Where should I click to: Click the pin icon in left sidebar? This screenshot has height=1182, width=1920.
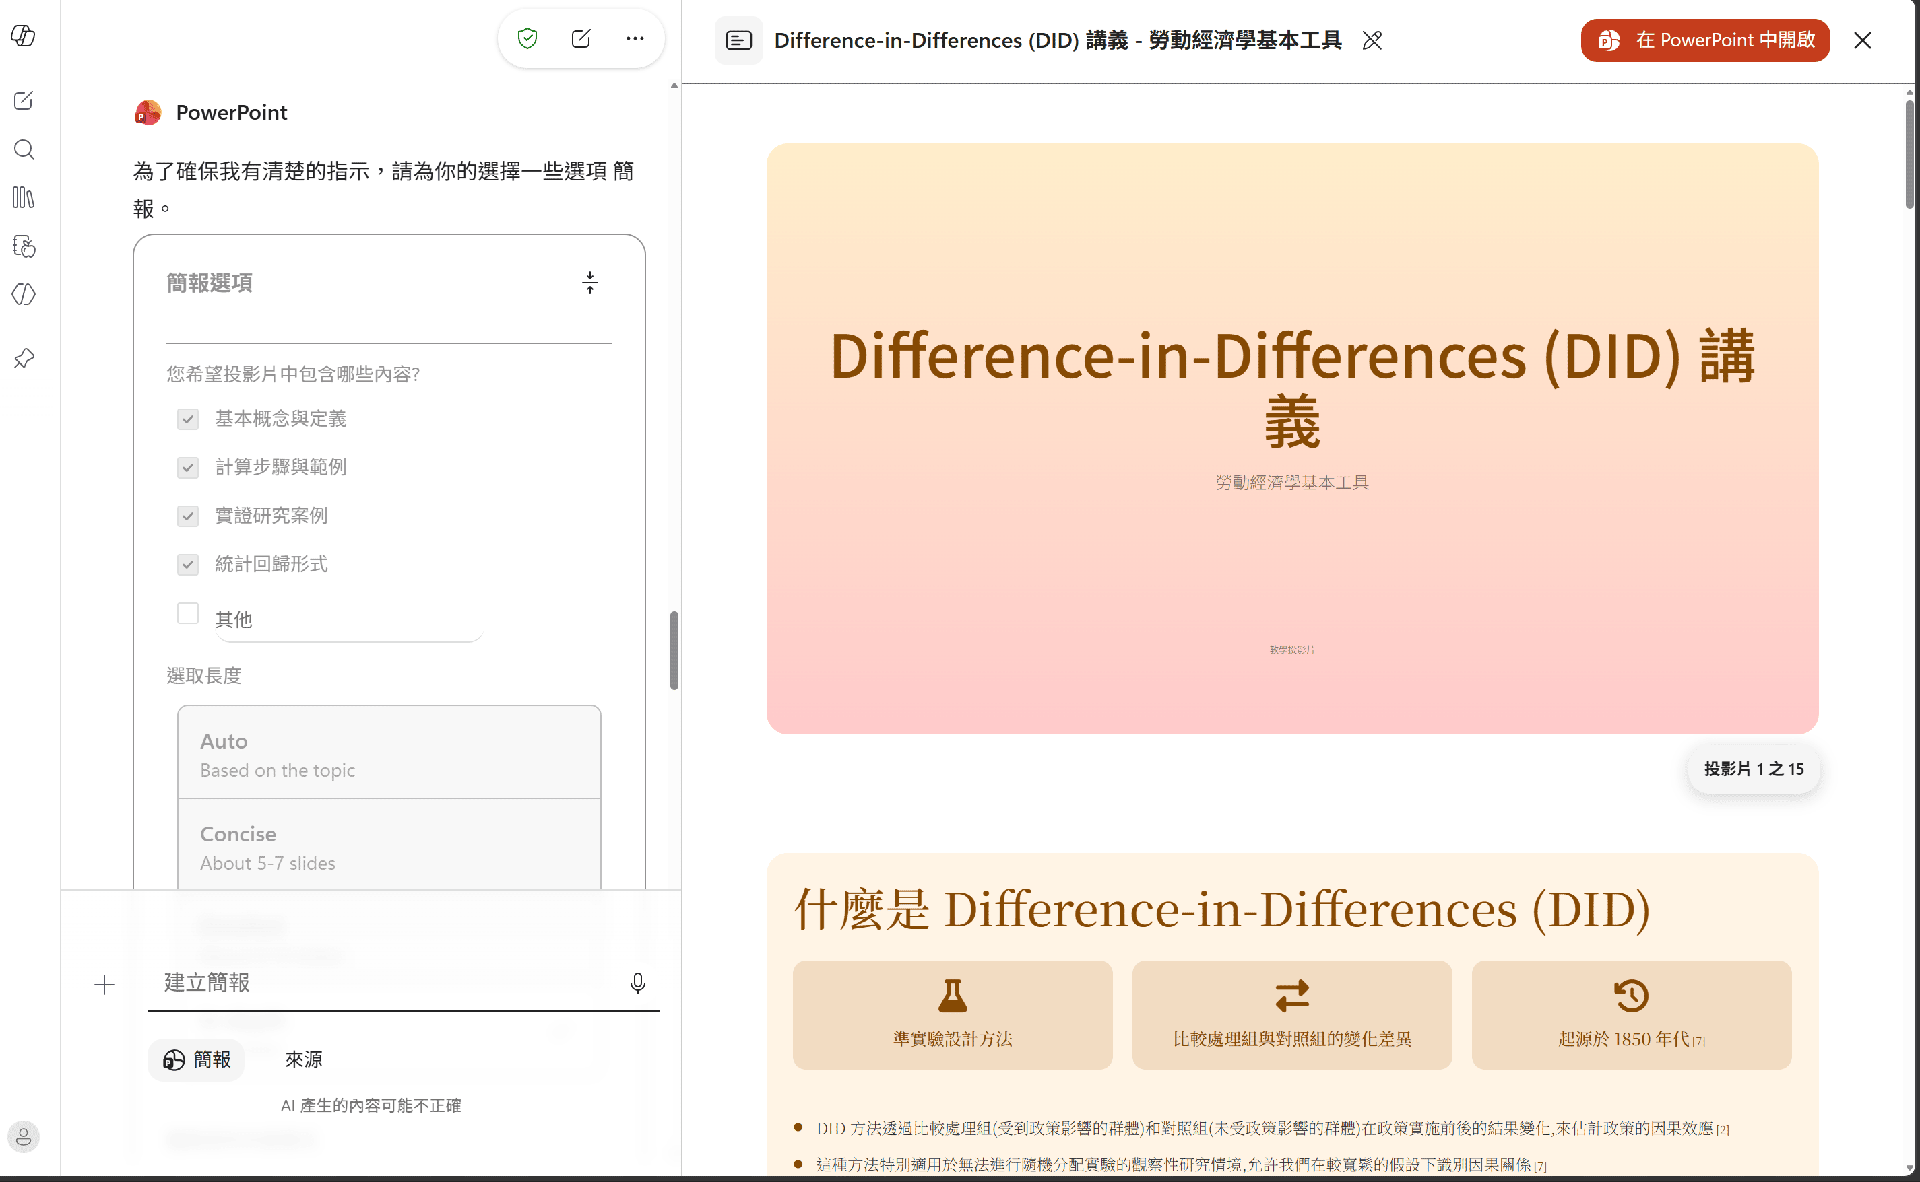click(x=24, y=358)
